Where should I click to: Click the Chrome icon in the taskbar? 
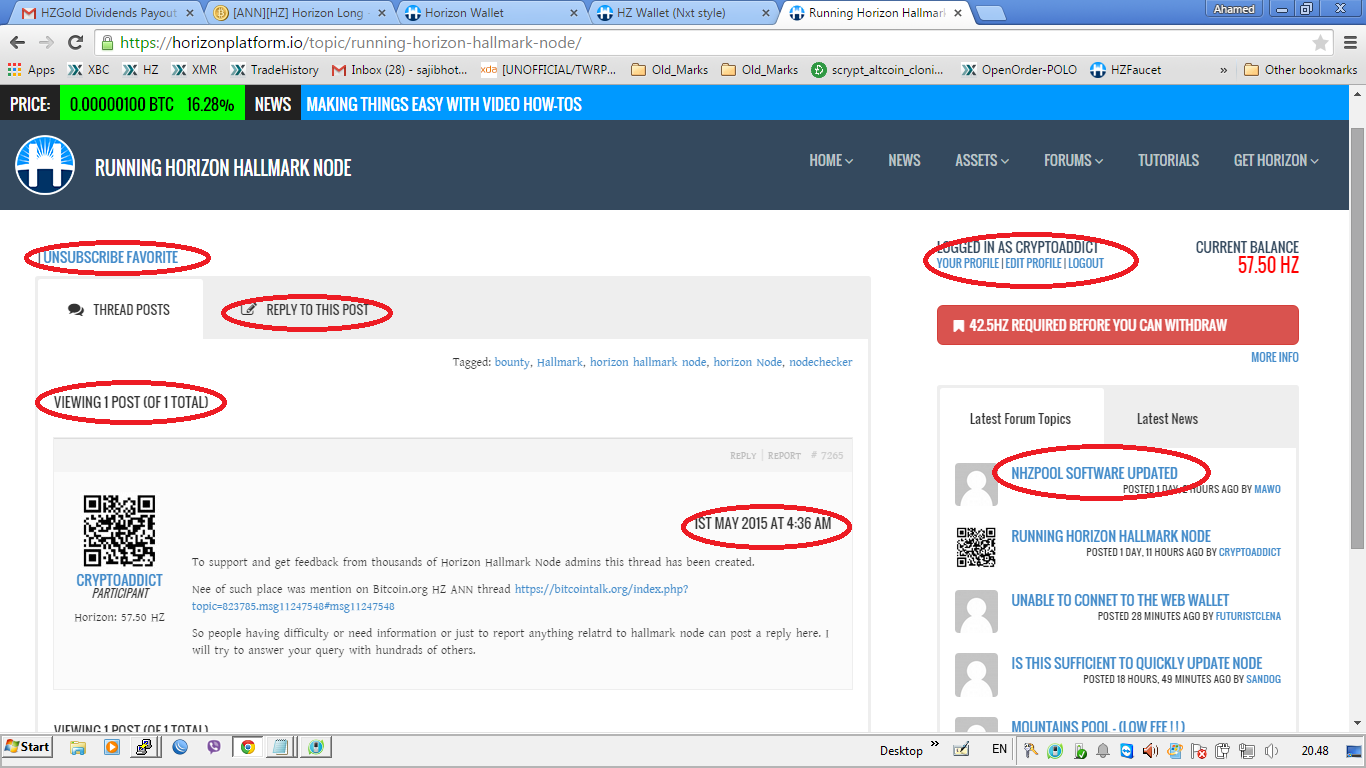tap(247, 747)
